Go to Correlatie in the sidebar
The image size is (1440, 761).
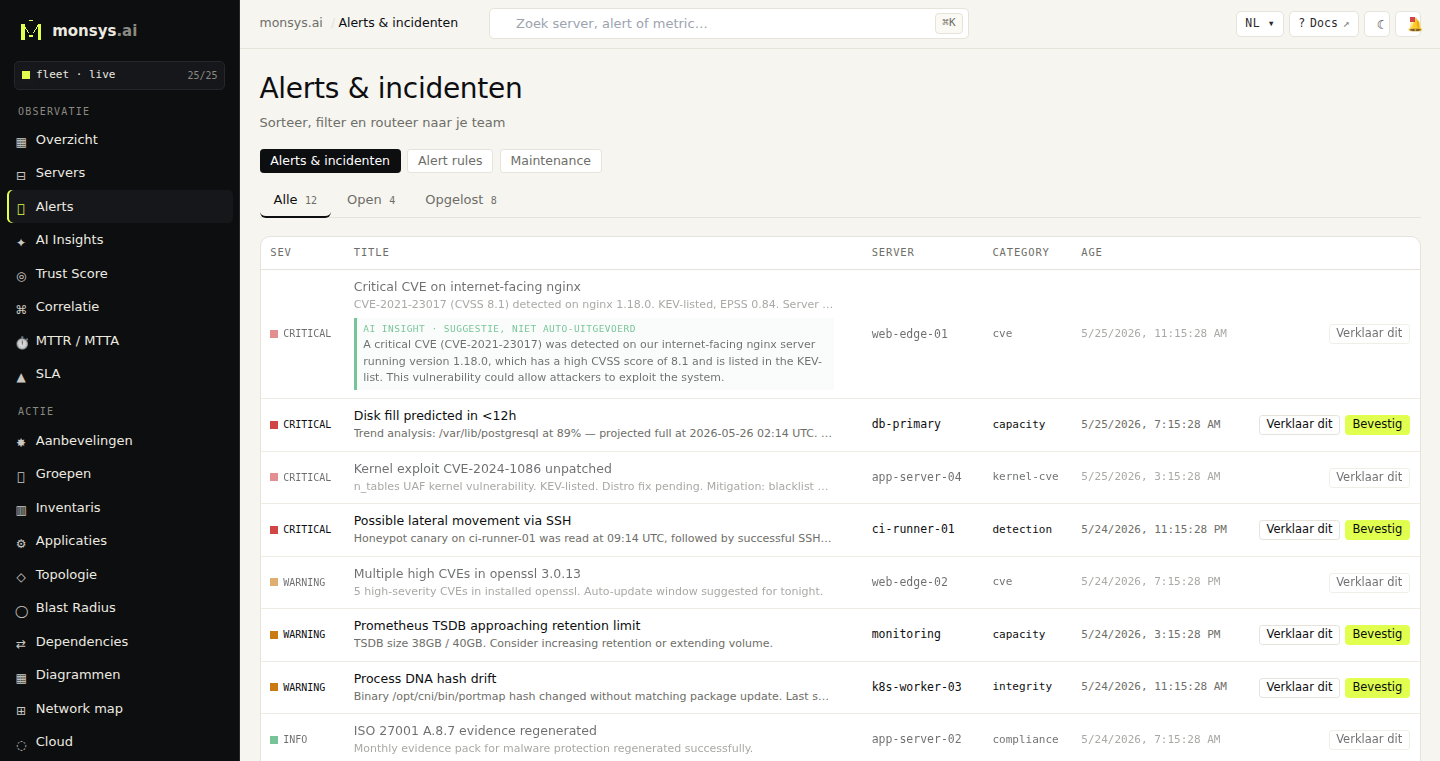(x=120, y=307)
